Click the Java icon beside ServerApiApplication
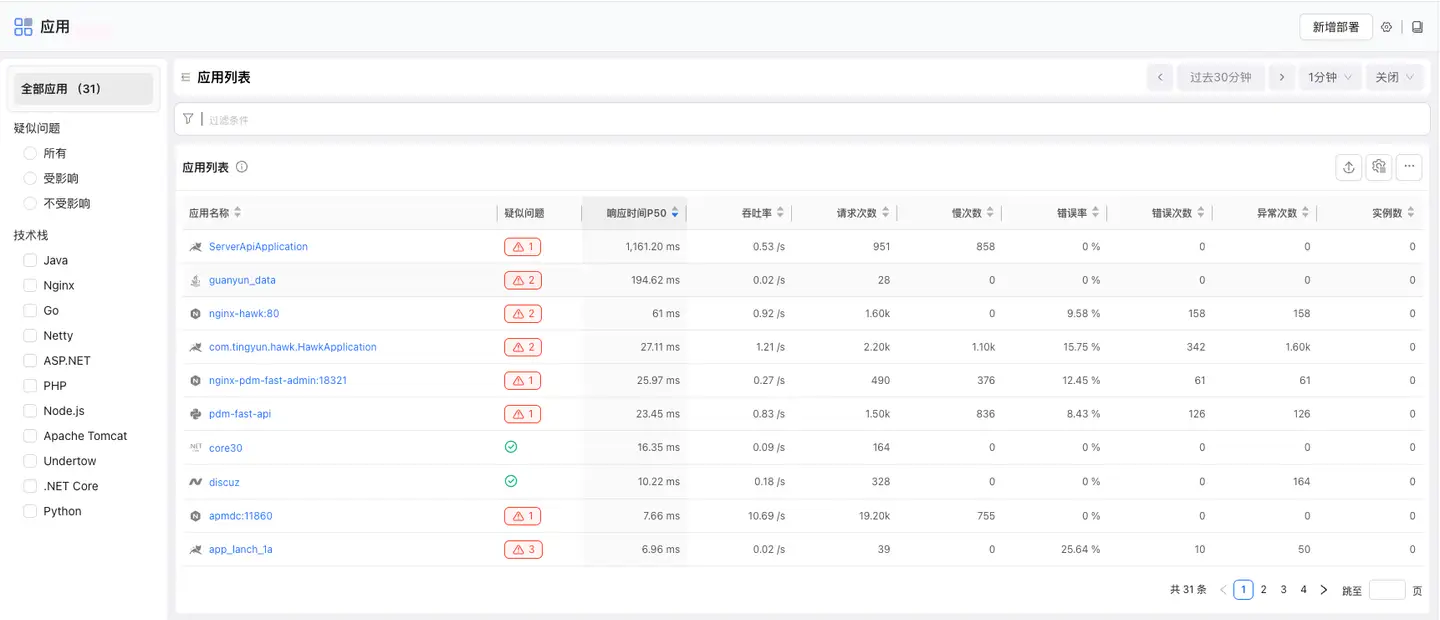1440x620 pixels. [x=196, y=246]
